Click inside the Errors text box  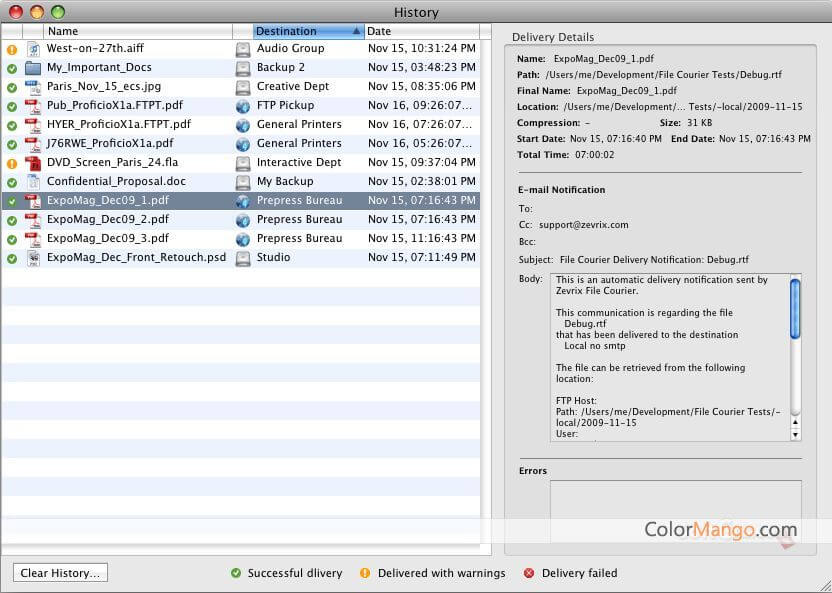pyautogui.click(x=675, y=510)
